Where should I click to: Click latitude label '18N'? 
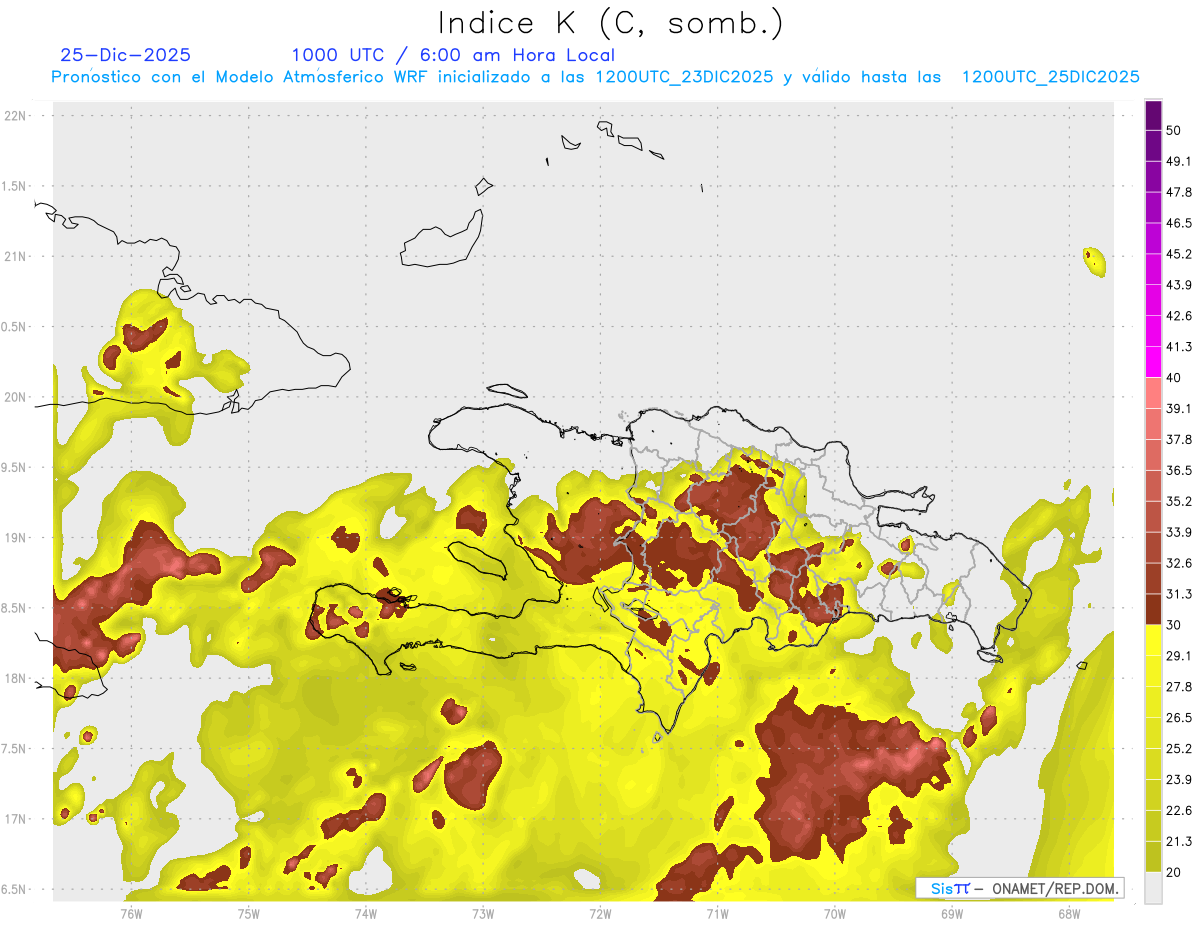point(17,679)
